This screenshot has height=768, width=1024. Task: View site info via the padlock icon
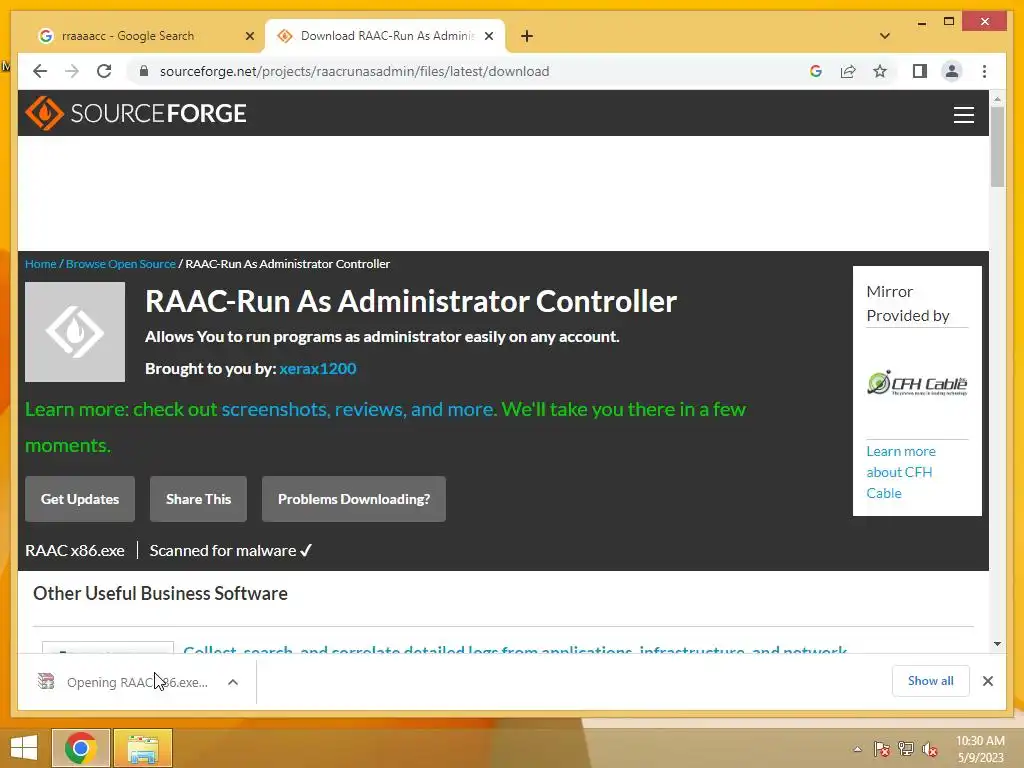[144, 71]
